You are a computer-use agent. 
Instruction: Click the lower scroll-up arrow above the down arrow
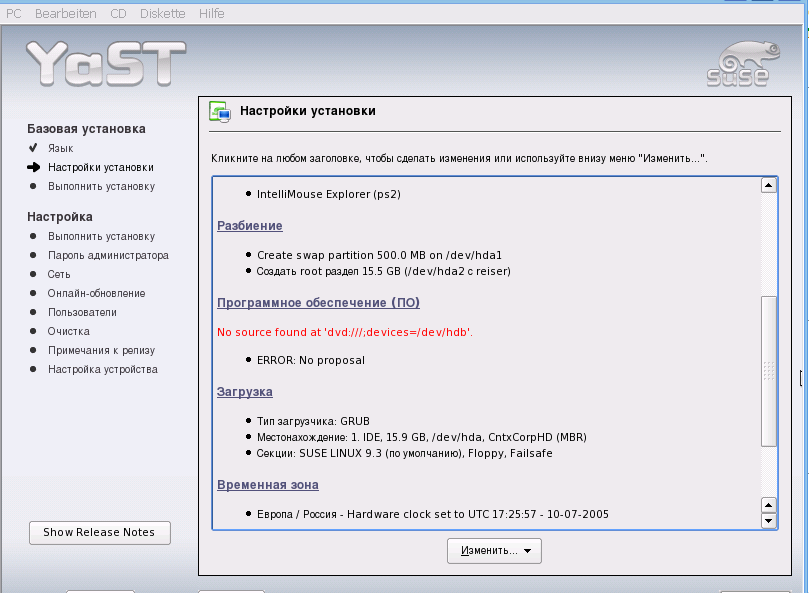pyautogui.click(x=769, y=505)
